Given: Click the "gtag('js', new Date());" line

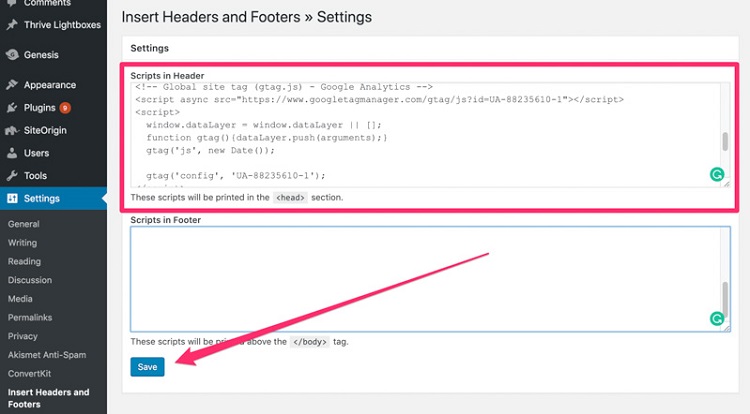Looking at the screenshot, I should coord(210,150).
